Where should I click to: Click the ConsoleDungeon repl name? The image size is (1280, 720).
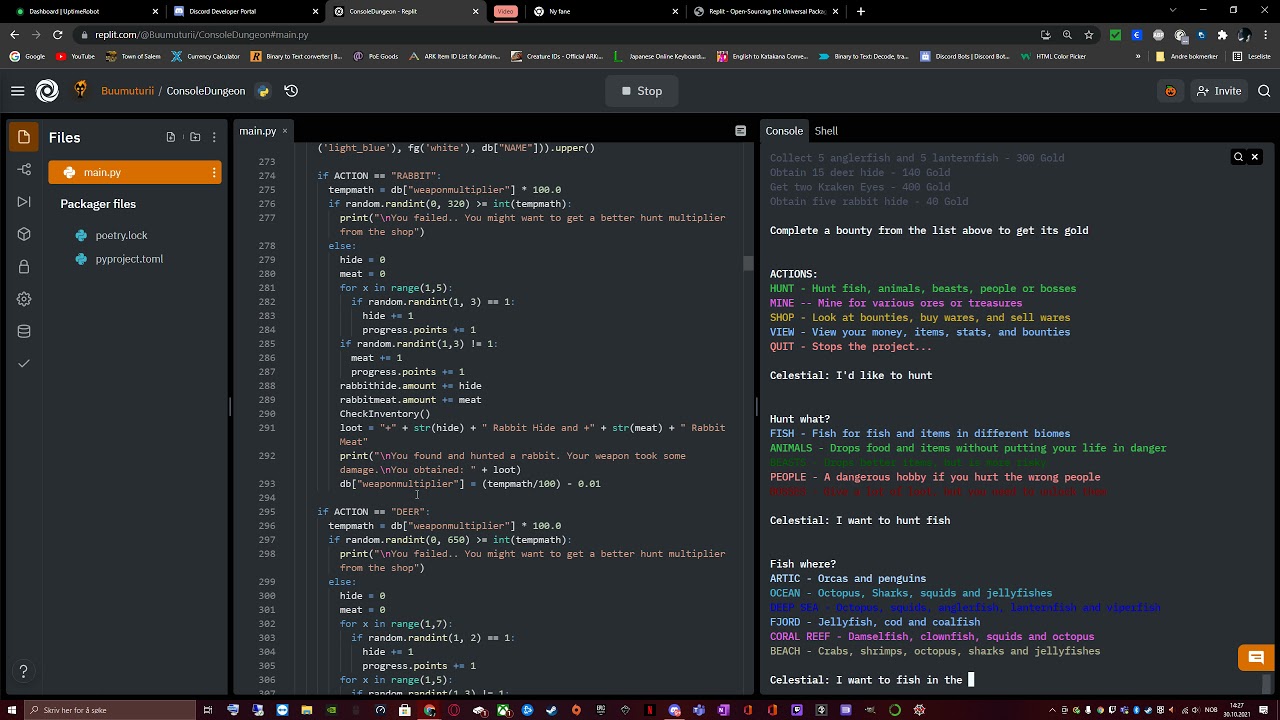point(206,91)
